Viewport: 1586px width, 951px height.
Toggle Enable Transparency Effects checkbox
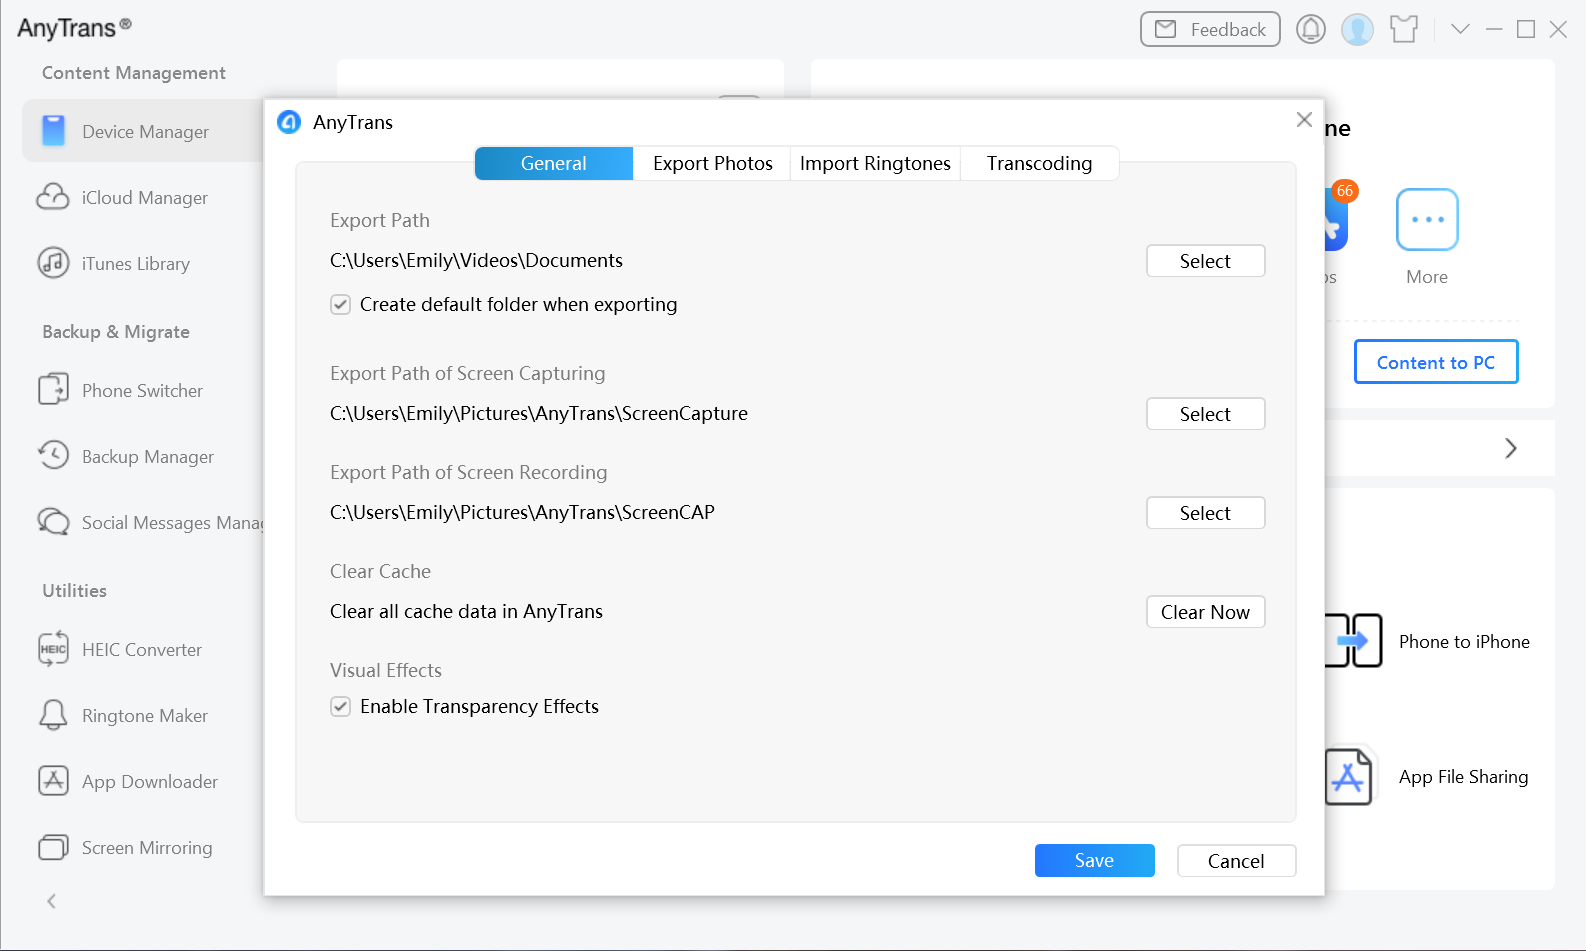[x=341, y=706]
